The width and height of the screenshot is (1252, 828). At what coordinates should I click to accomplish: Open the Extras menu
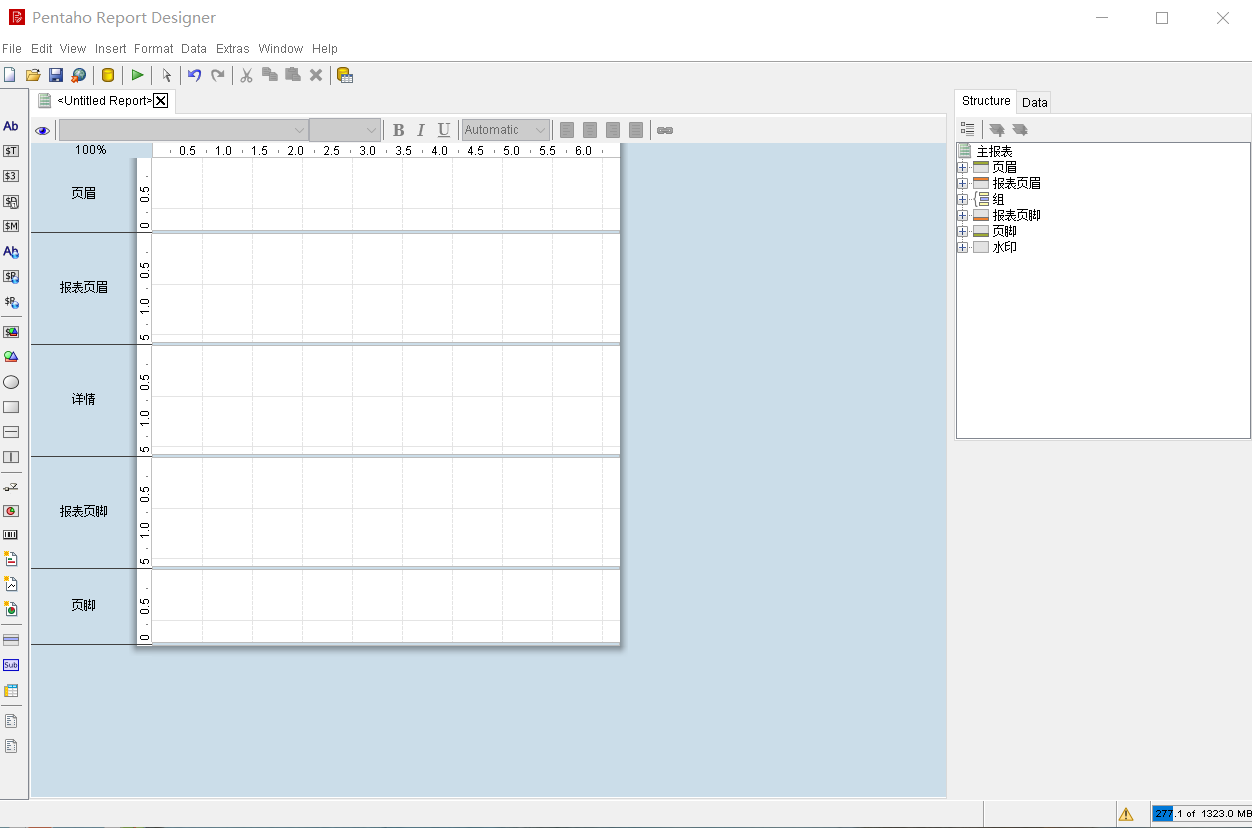click(233, 48)
